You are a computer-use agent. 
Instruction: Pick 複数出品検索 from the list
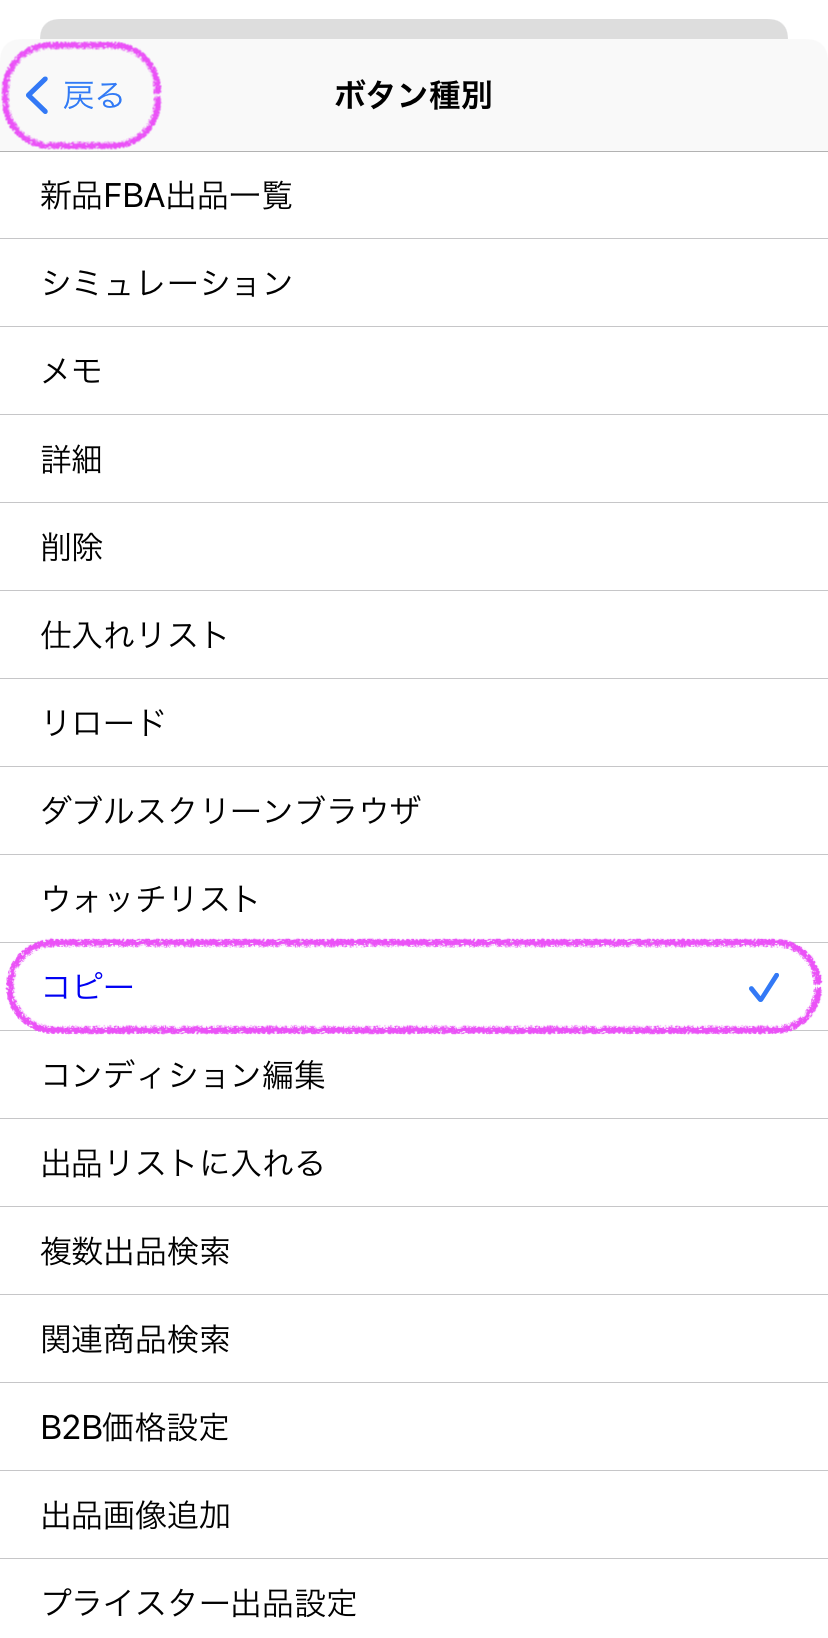[x=136, y=1252]
